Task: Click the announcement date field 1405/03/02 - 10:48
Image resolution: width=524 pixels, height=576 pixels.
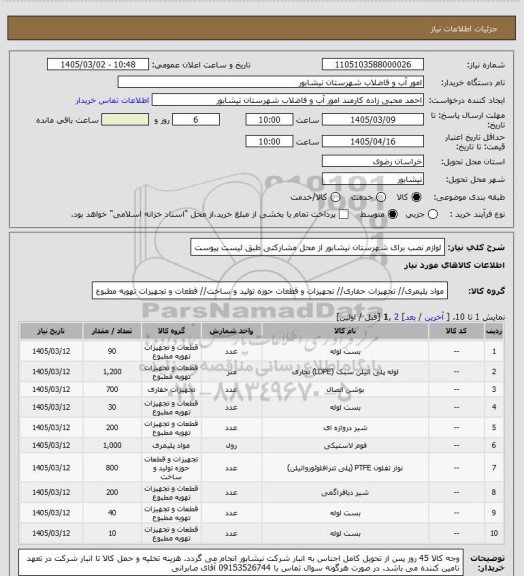Action: 98,64
